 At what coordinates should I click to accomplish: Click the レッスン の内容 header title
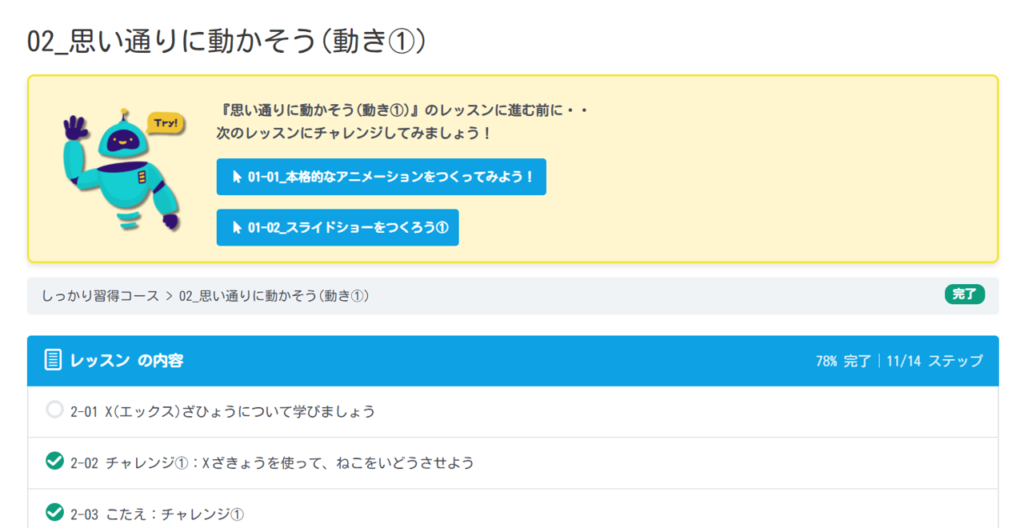click(127, 360)
